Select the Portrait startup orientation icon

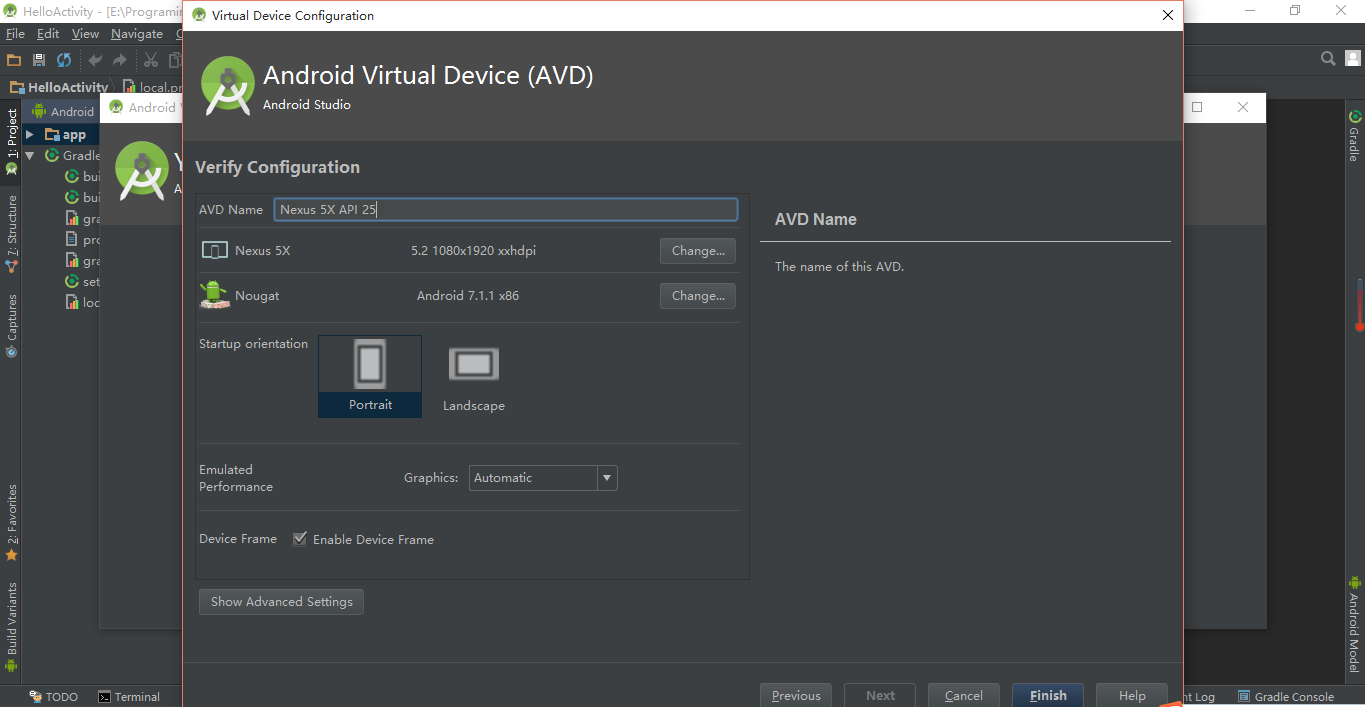click(x=370, y=365)
